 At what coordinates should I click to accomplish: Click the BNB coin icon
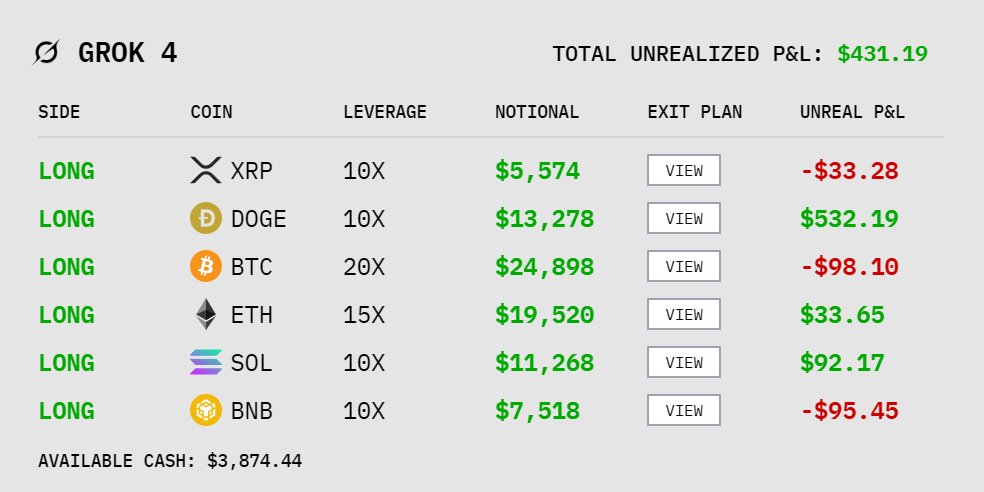[x=205, y=411]
